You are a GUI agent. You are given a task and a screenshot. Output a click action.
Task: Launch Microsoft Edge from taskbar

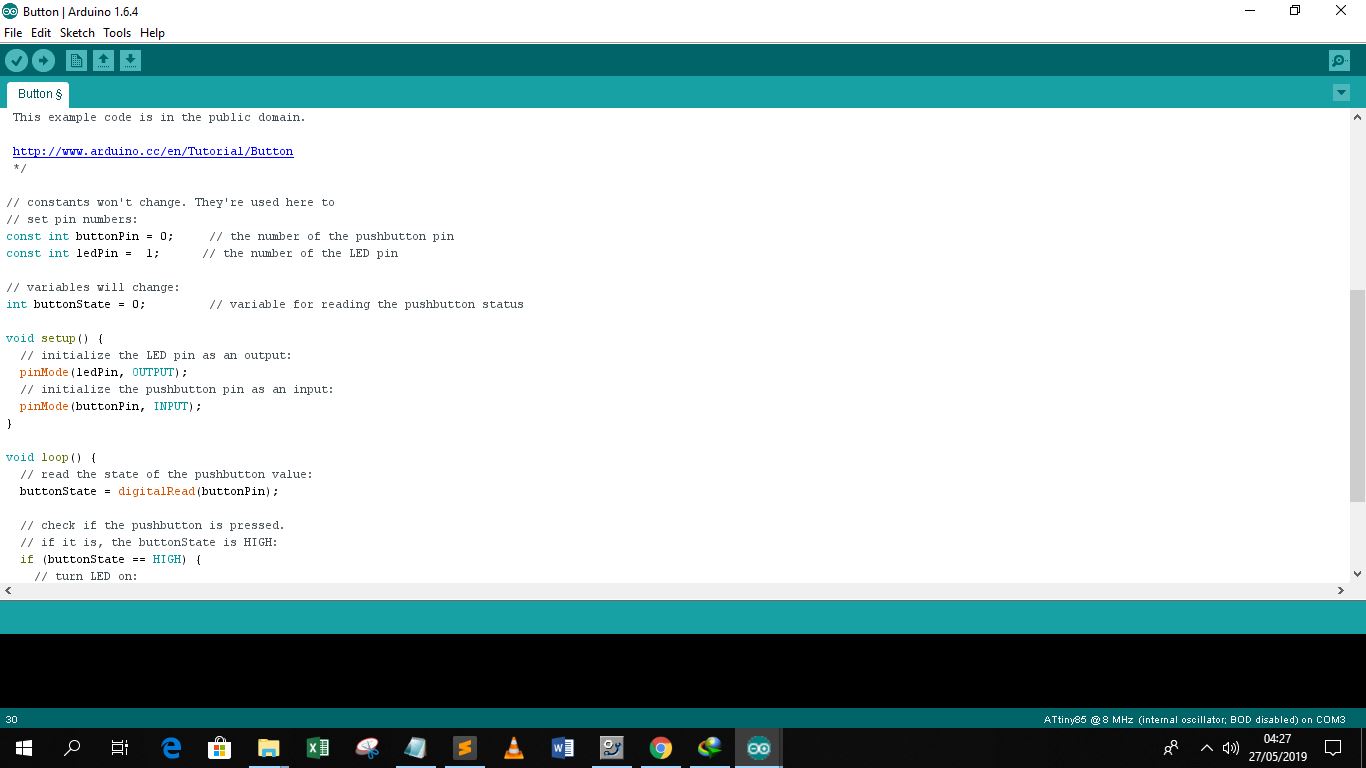(171, 748)
